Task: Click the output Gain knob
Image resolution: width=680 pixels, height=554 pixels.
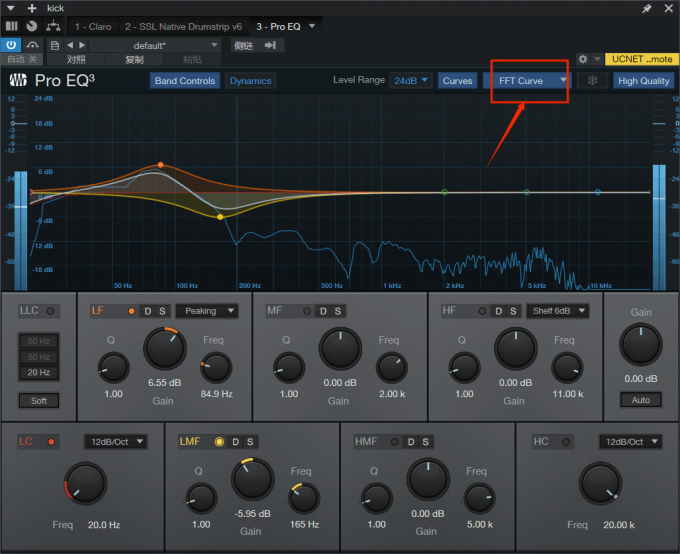Action: pos(641,345)
